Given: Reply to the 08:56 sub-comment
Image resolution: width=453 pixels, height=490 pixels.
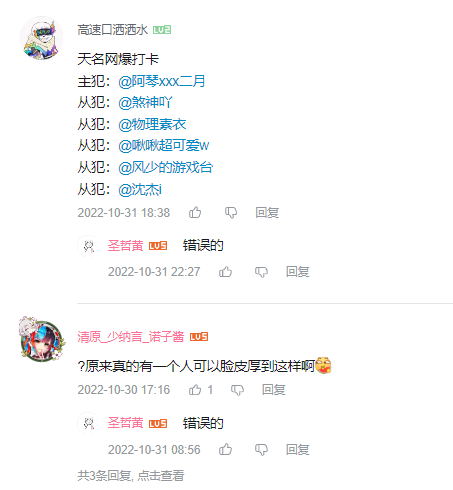Looking at the screenshot, I should [x=298, y=450].
